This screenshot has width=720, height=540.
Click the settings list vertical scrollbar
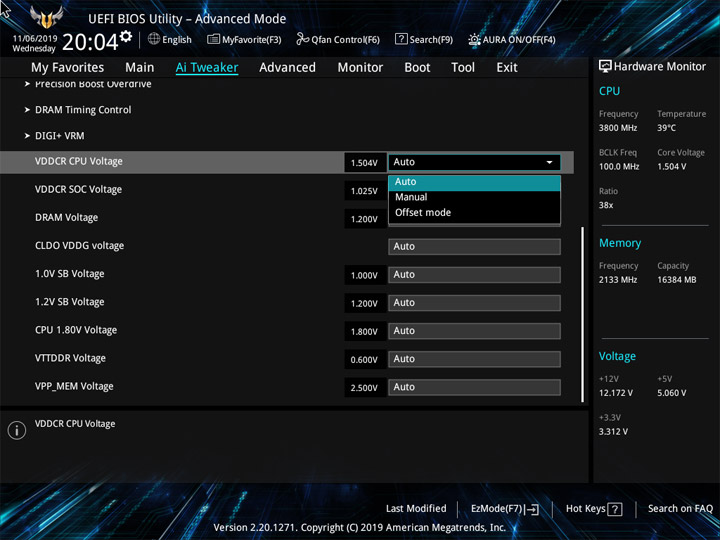coord(583,314)
